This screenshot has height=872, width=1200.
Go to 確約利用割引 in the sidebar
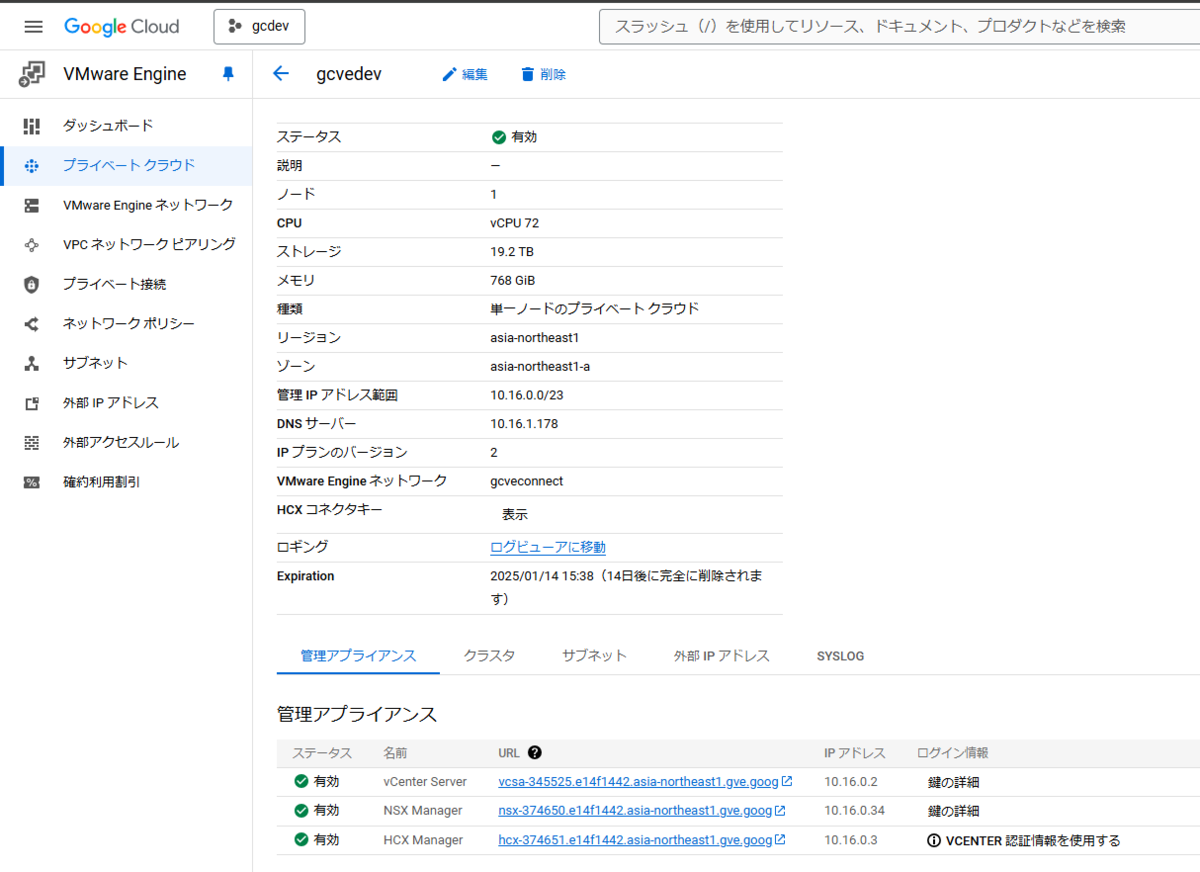click(101, 482)
